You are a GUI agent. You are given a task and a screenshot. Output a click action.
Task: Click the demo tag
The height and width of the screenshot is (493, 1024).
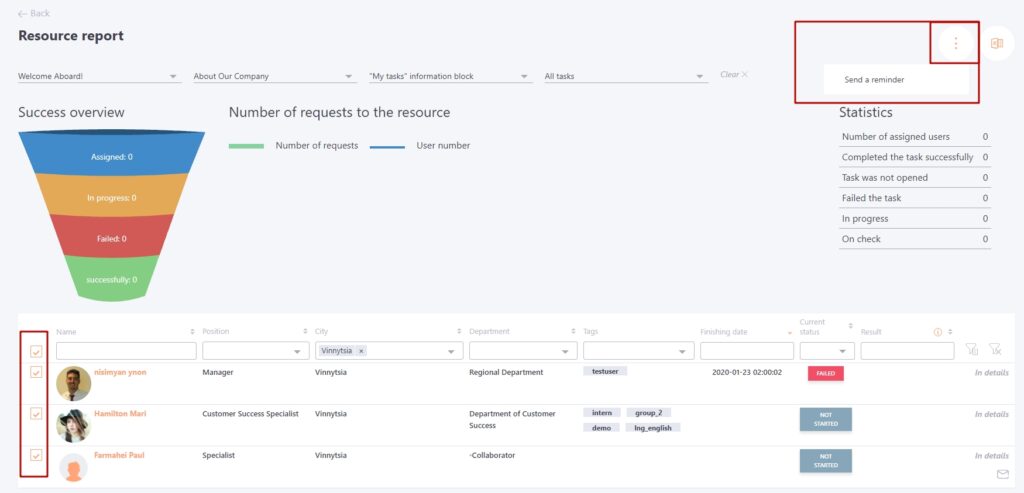tap(601, 428)
